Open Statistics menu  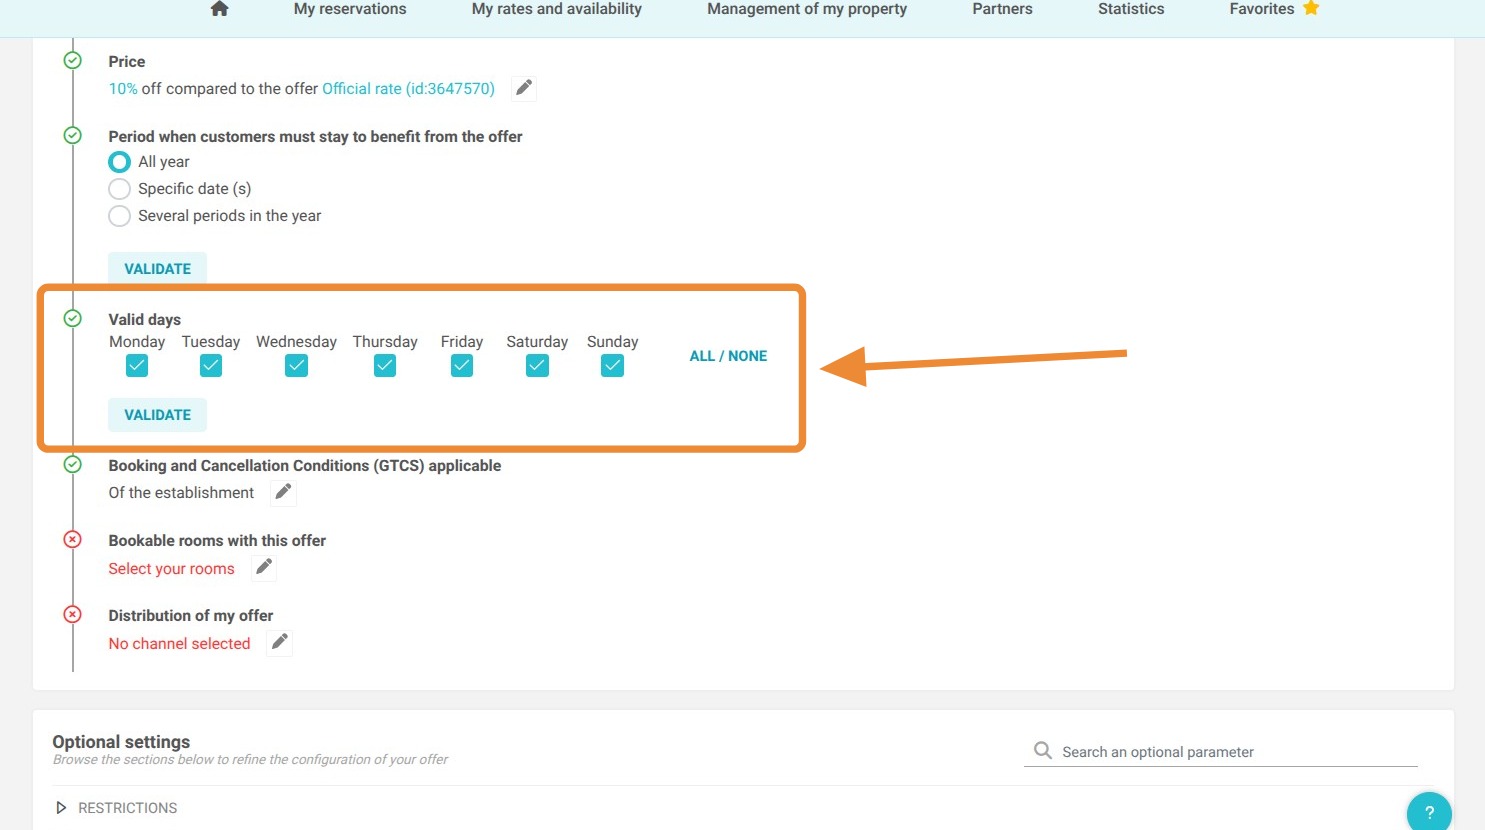[1131, 9]
